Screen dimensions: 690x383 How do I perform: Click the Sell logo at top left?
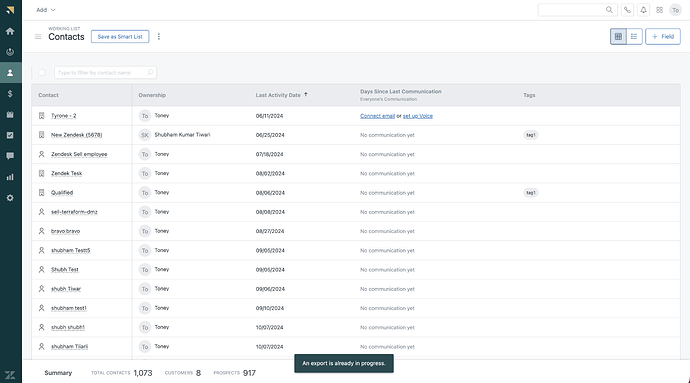point(10,10)
